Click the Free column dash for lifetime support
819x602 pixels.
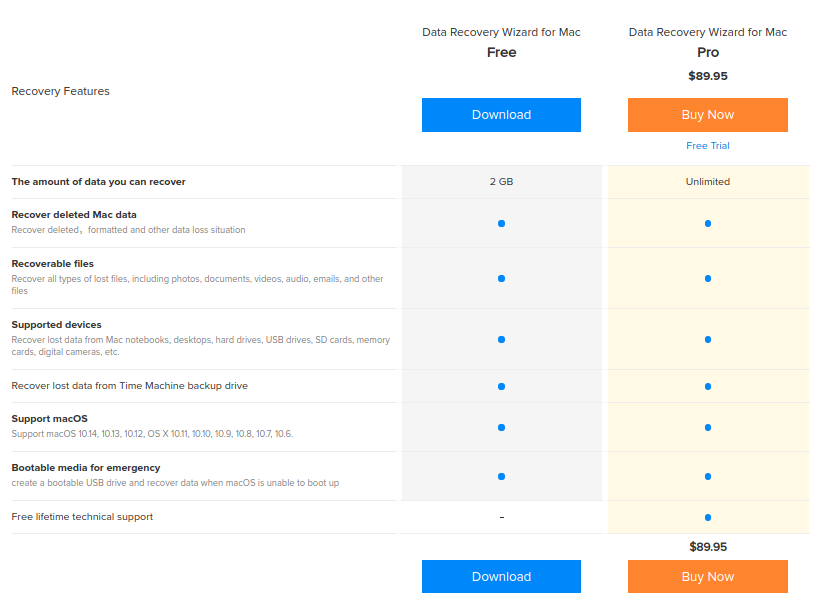[501, 517]
